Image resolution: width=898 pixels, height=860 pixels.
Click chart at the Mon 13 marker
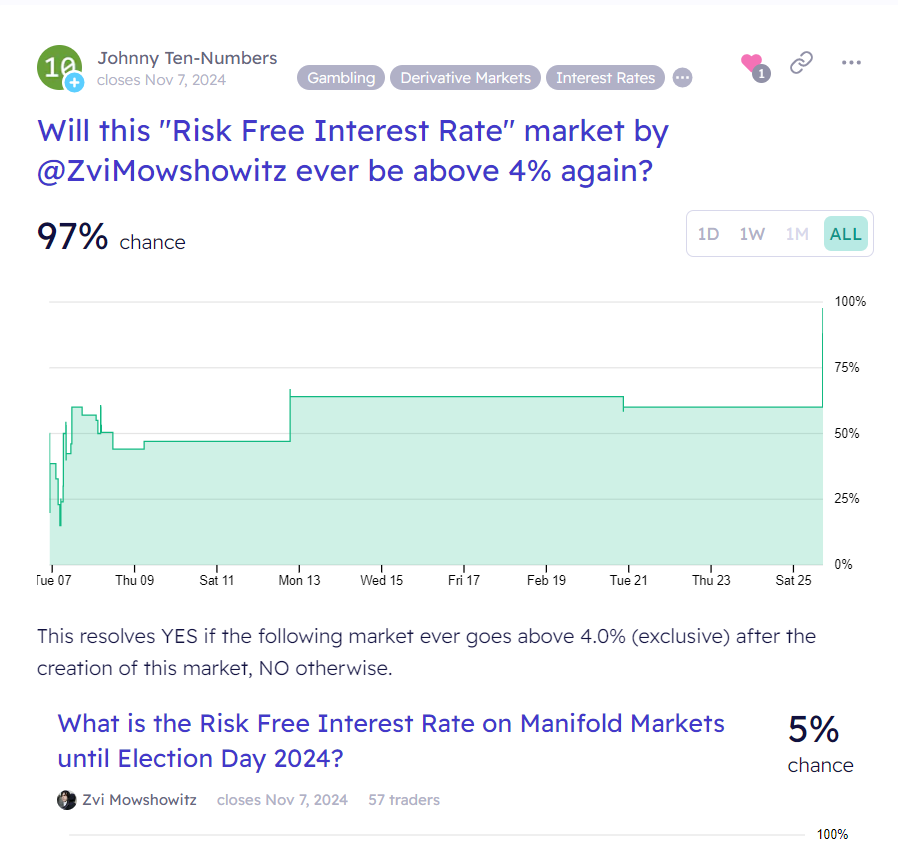pyautogui.click(x=299, y=580)
